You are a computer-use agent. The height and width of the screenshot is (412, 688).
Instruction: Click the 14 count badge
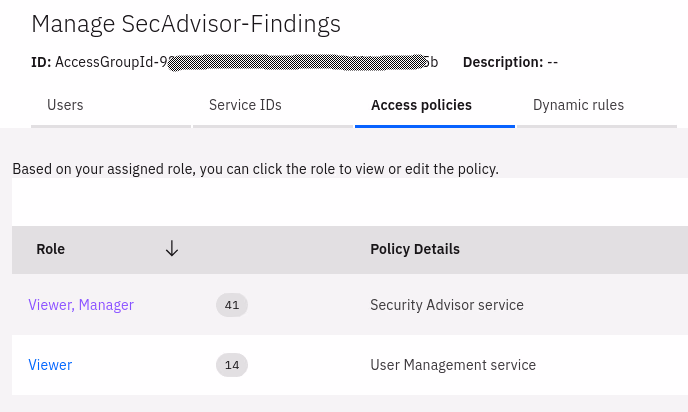232,365
